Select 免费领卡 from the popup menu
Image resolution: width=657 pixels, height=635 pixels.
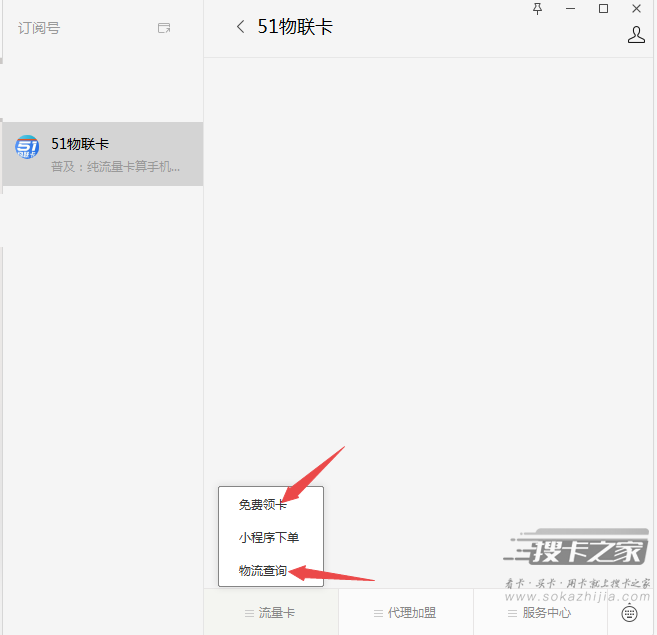[262, 505]
